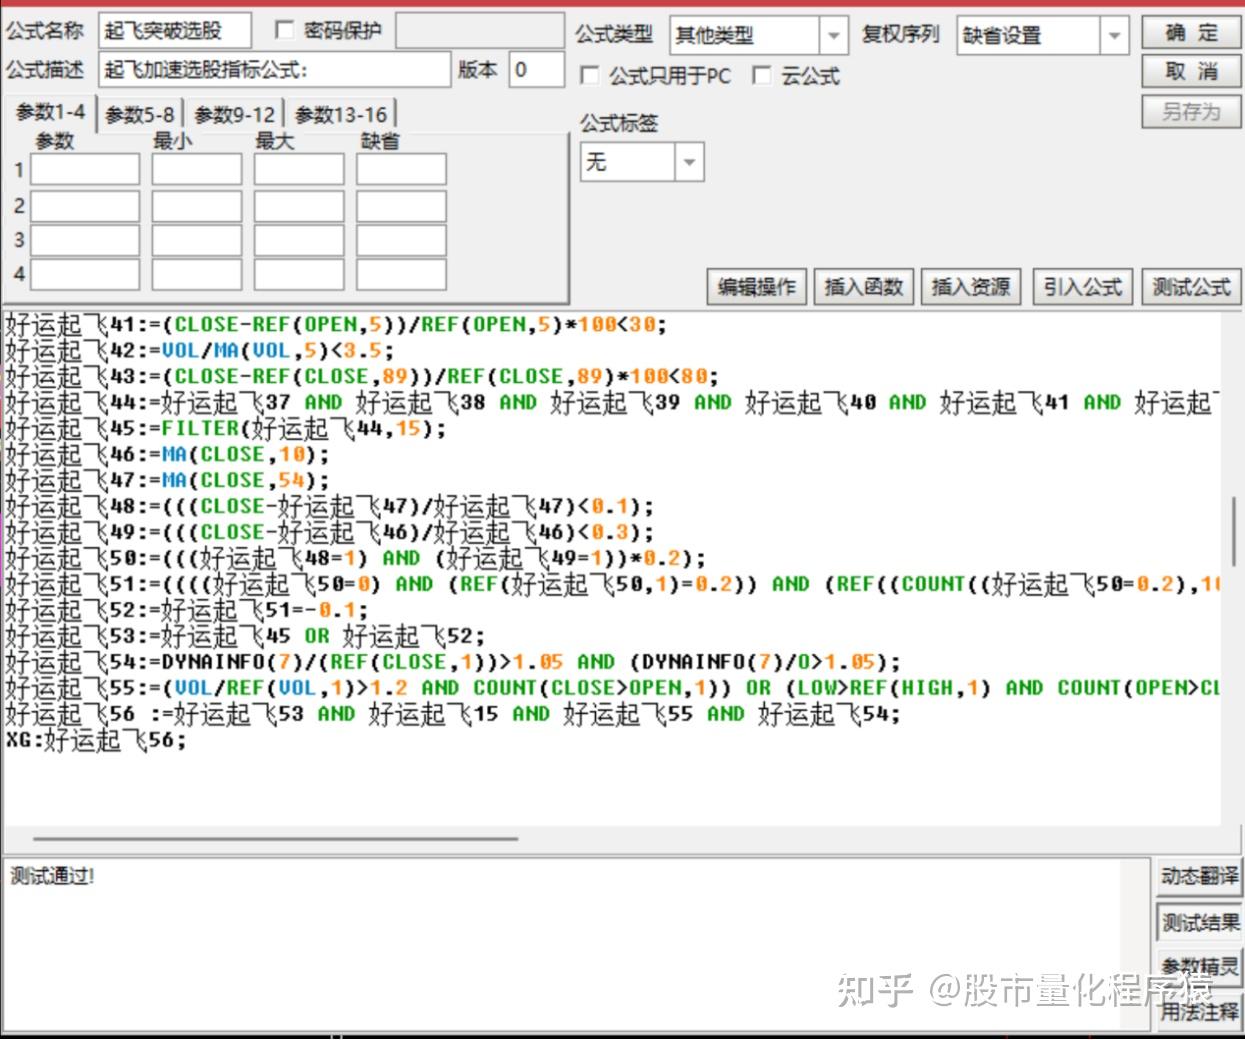Click the 参数精灵 button
The height and width of the screenshot is (1040, 1245).
(1200, 966)
